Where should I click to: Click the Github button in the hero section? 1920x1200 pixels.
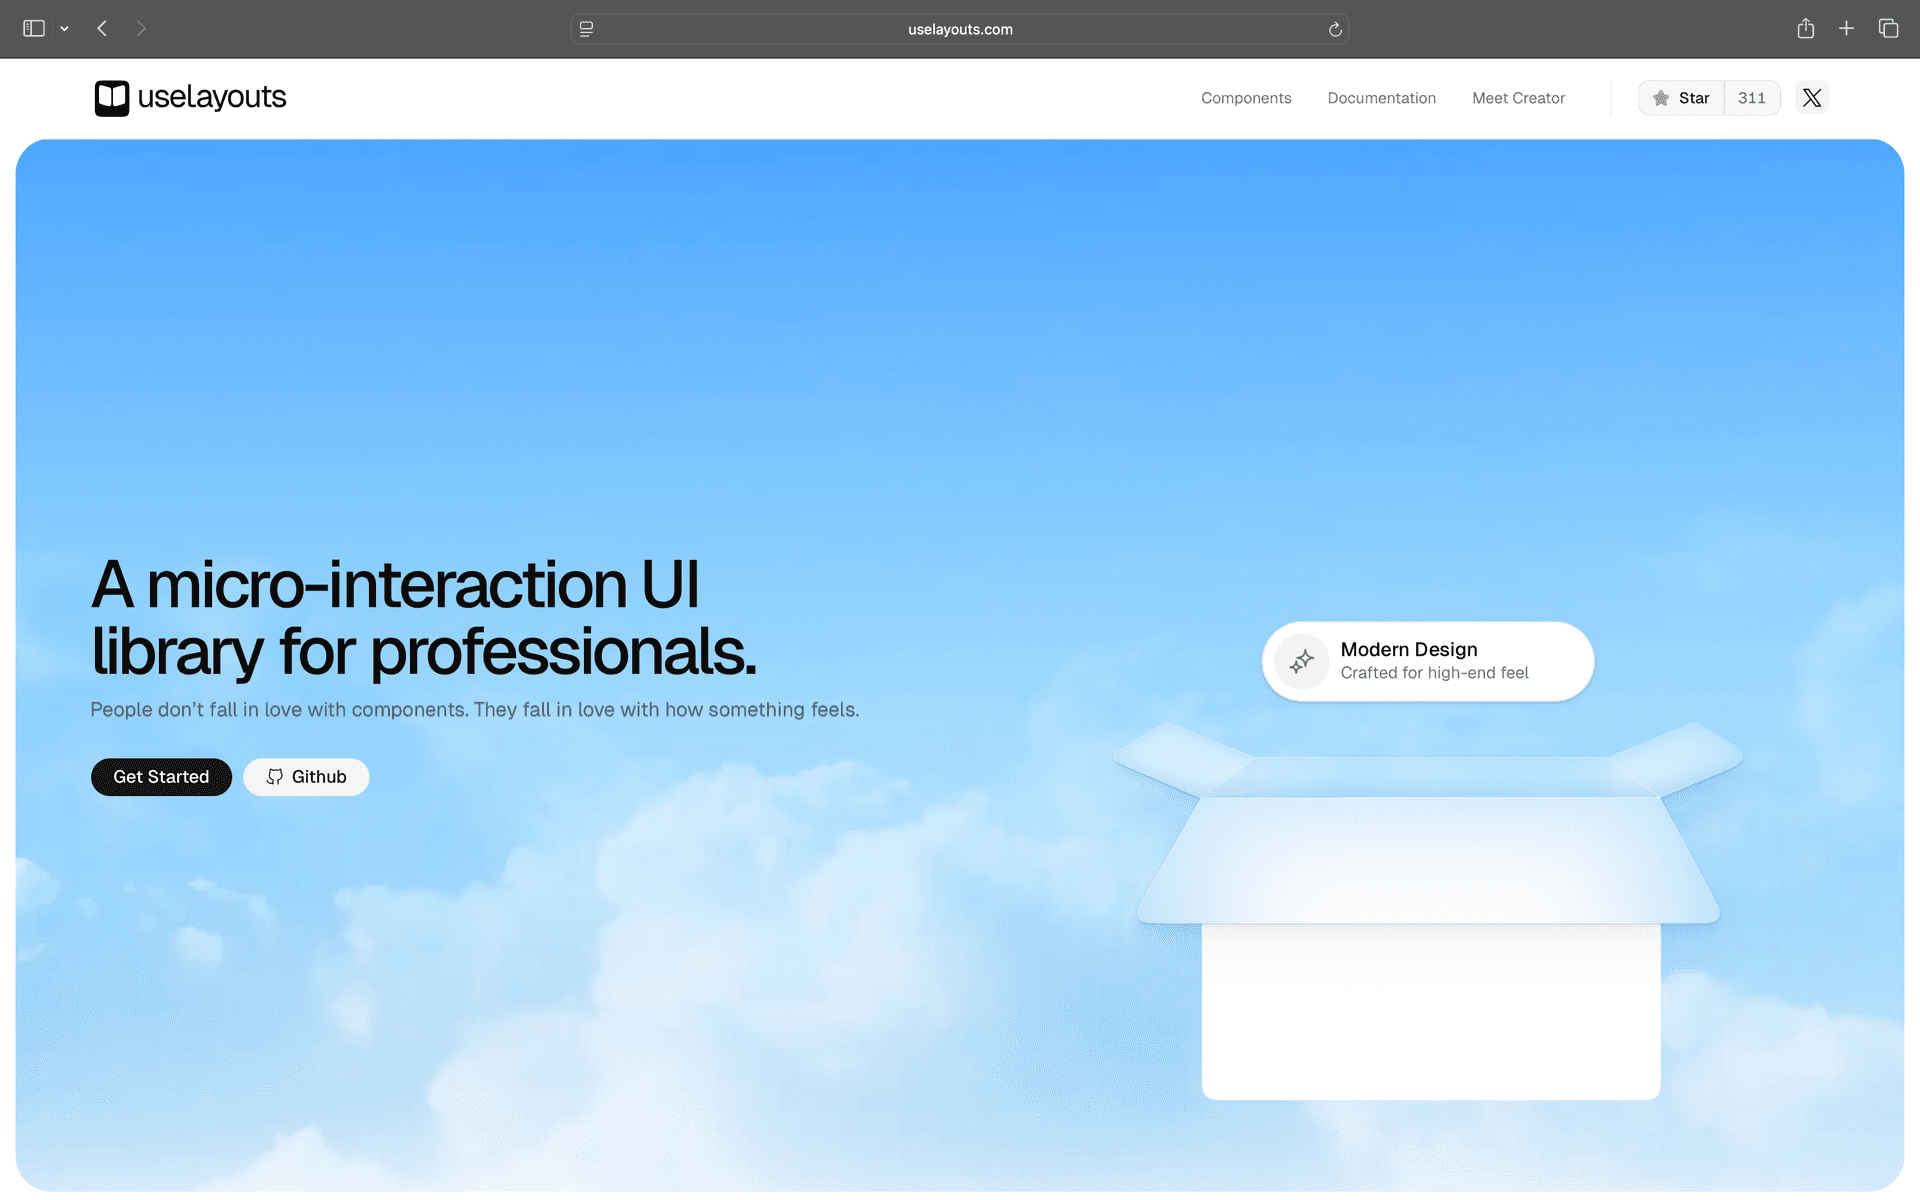point(306,777)
